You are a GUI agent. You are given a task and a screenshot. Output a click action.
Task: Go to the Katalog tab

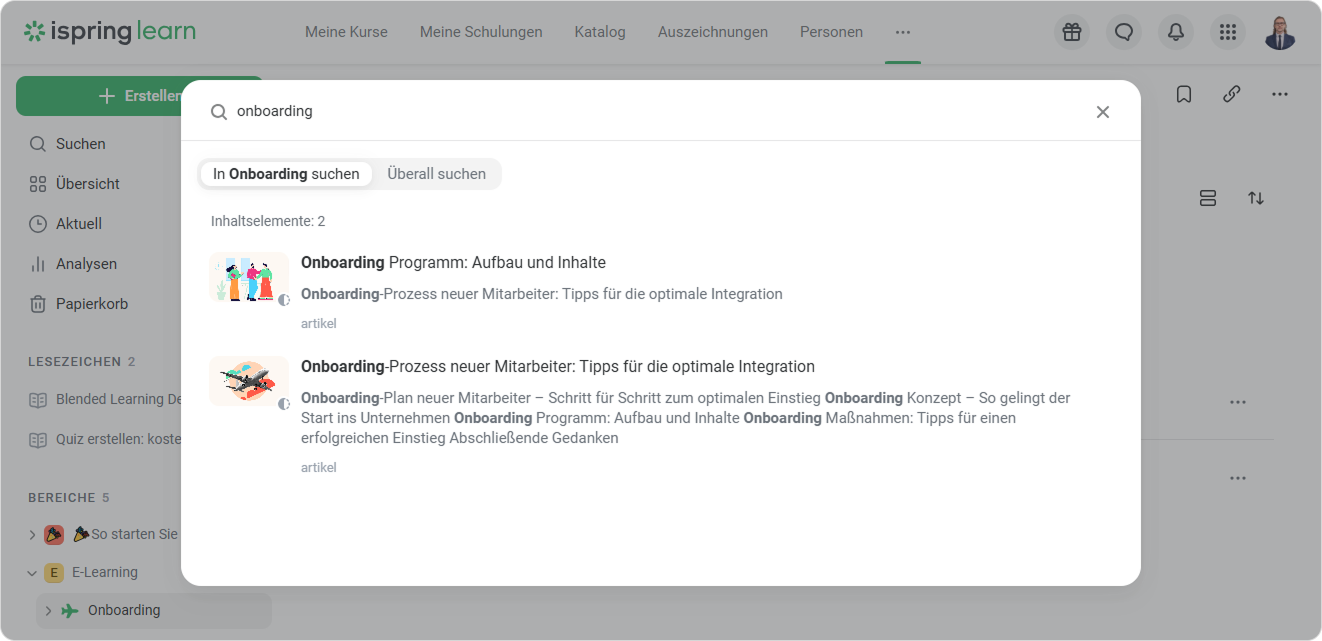(600, 32)
